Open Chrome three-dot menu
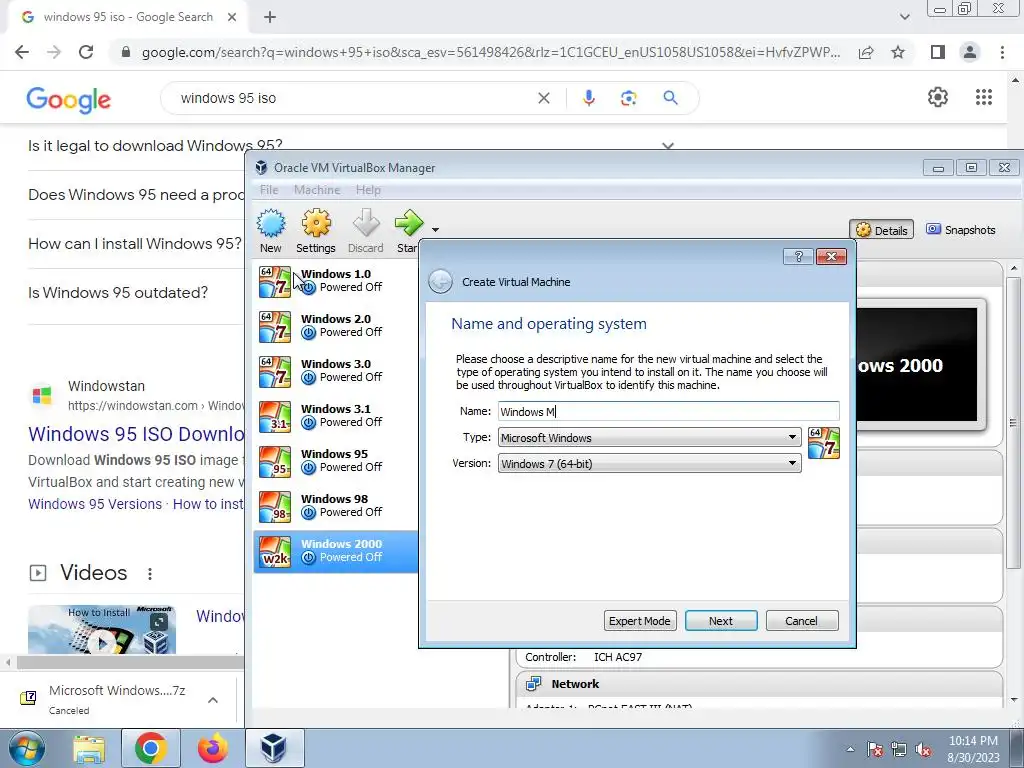 [x=1002, y=52]
